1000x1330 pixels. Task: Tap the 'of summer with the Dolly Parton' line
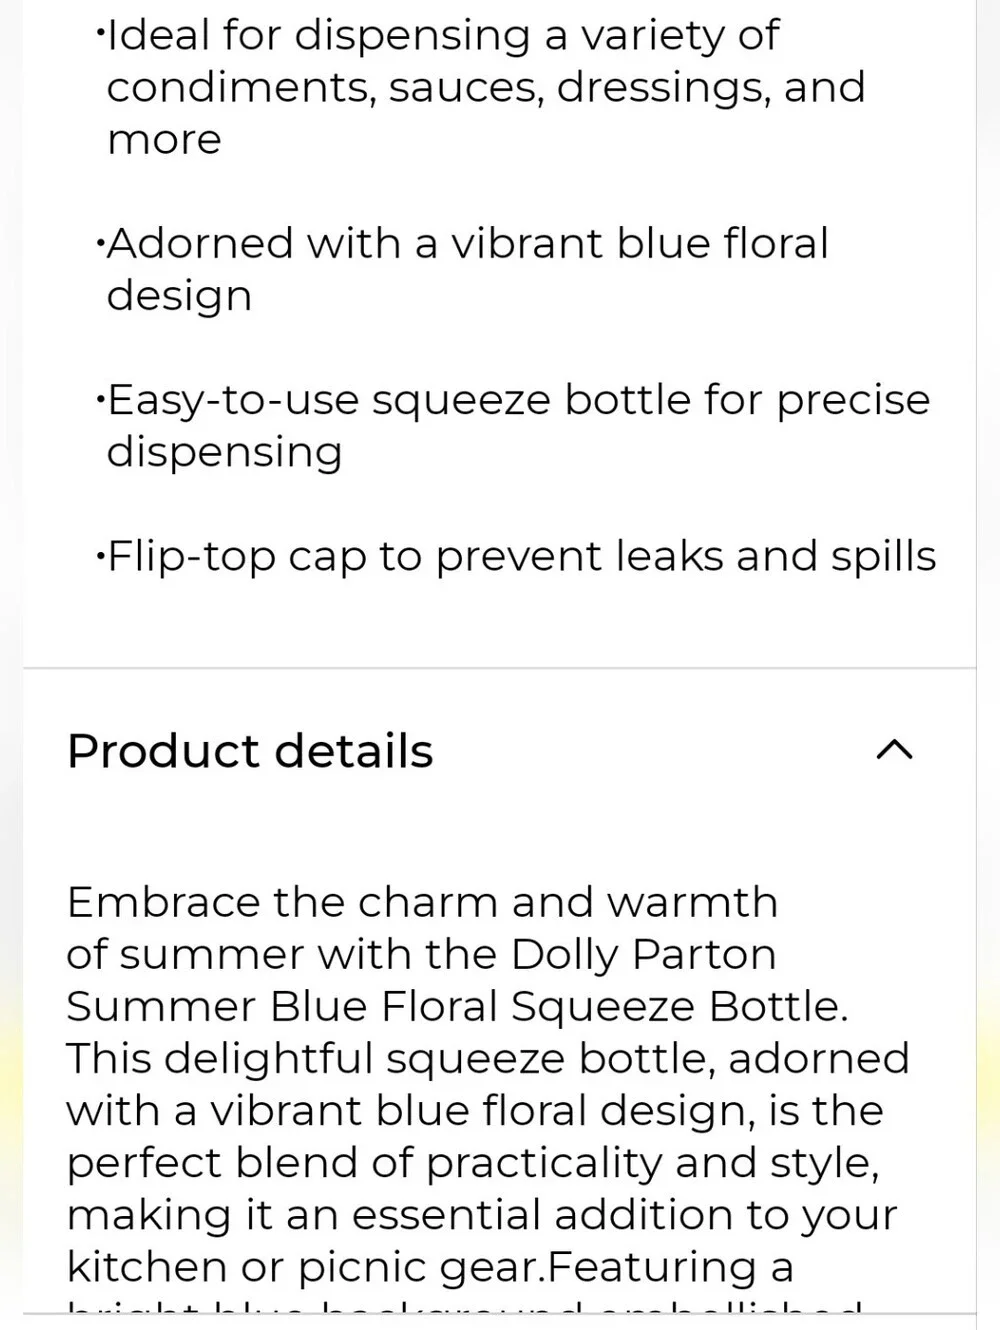click(x=421, y=955)
